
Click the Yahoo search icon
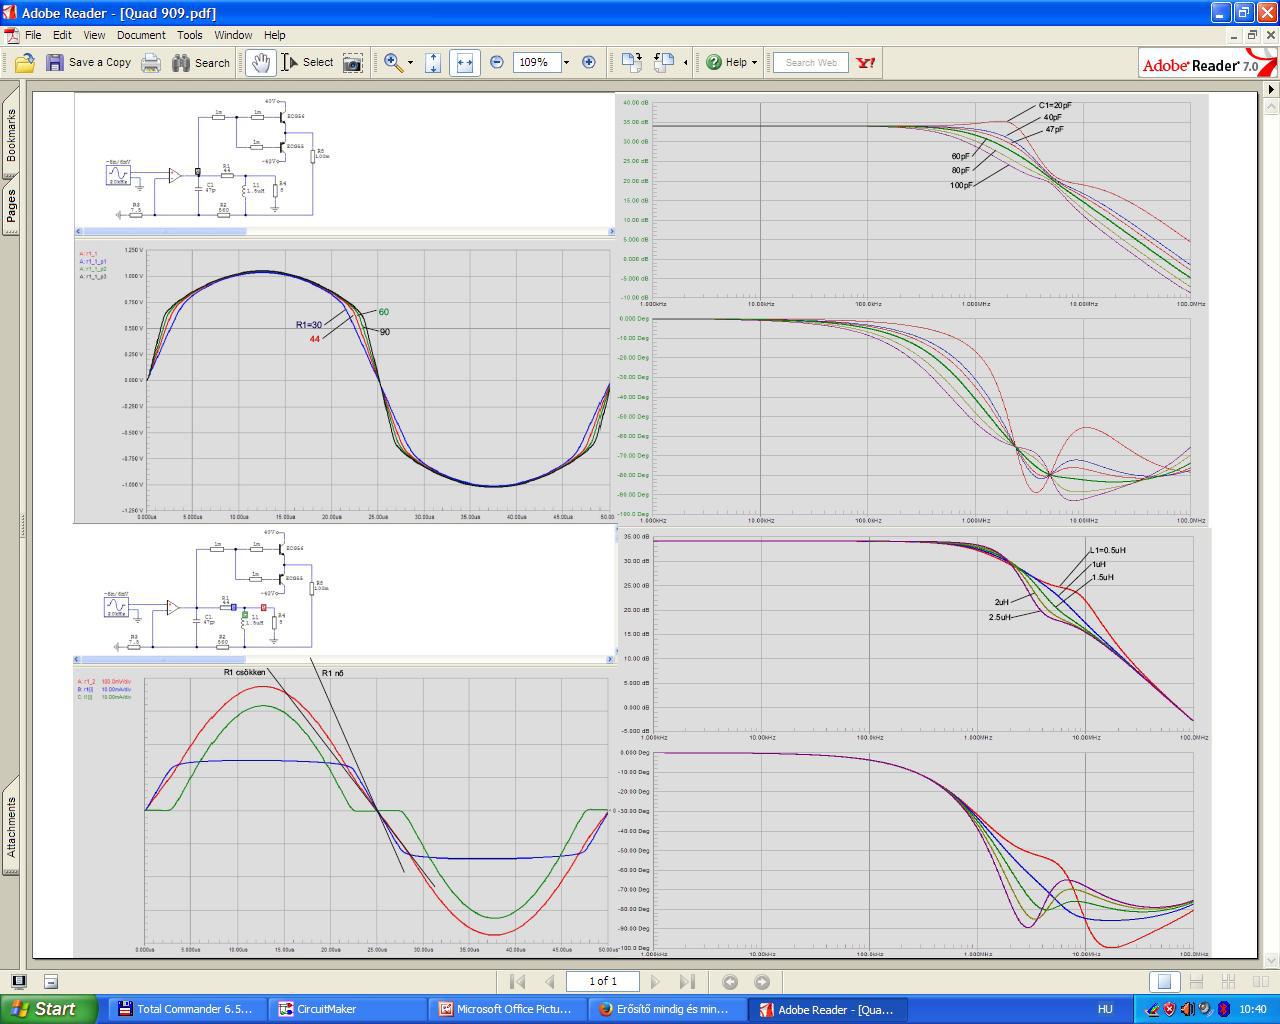[866, 63]
